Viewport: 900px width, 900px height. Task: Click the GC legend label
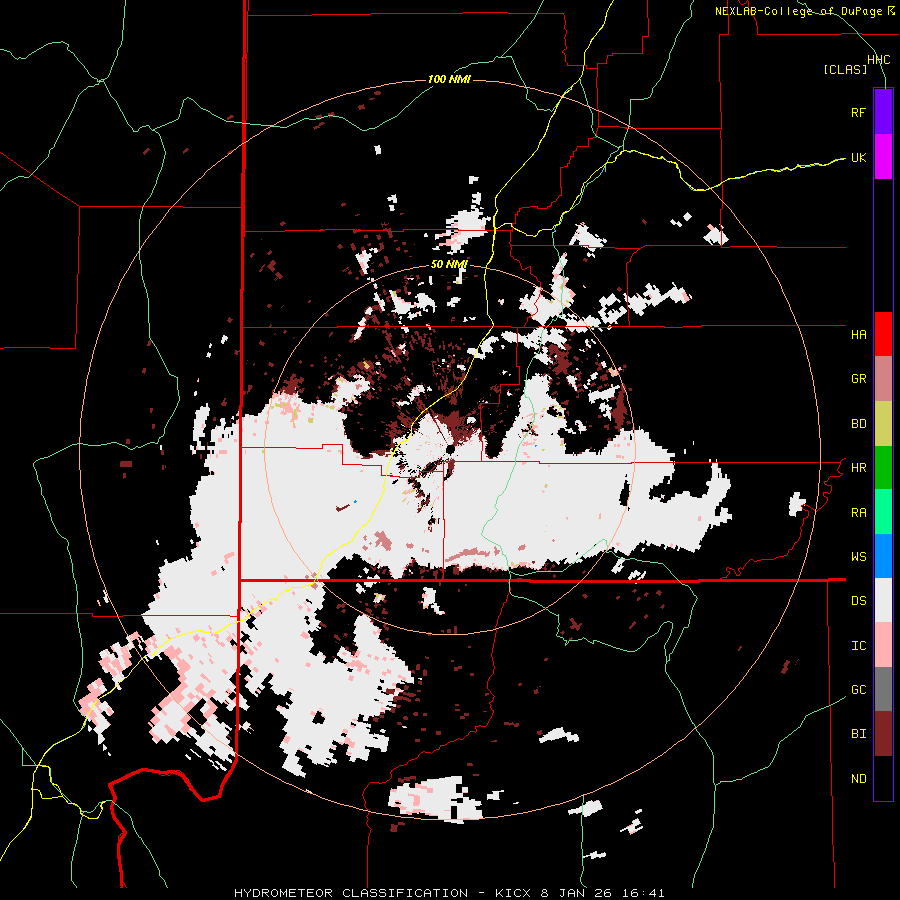tap(858, 690)
